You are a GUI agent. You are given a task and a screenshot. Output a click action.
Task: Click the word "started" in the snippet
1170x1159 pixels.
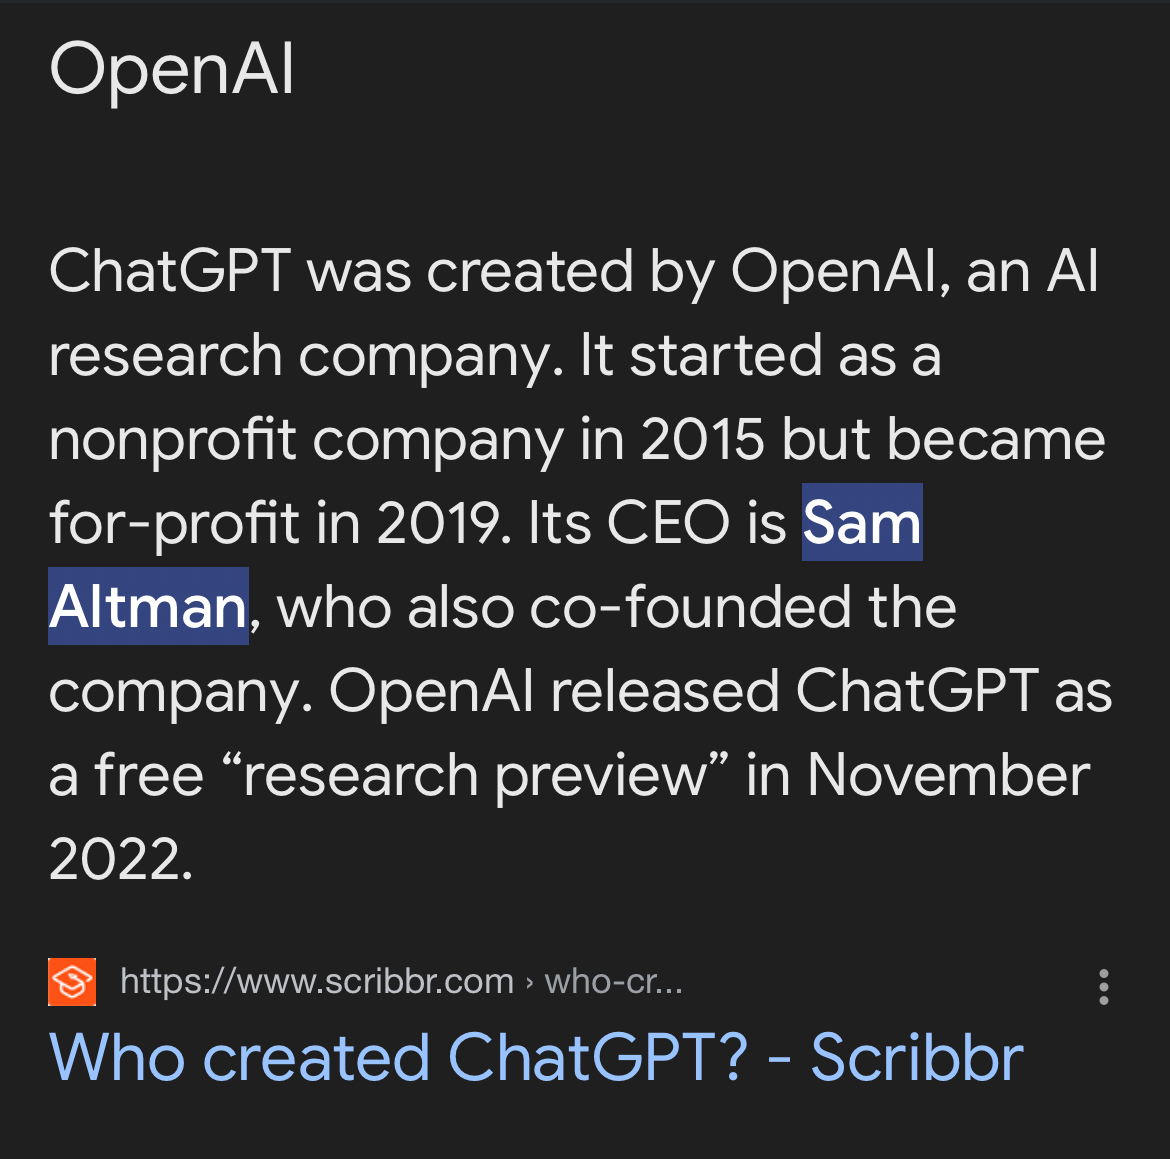[x=726, y=355]
